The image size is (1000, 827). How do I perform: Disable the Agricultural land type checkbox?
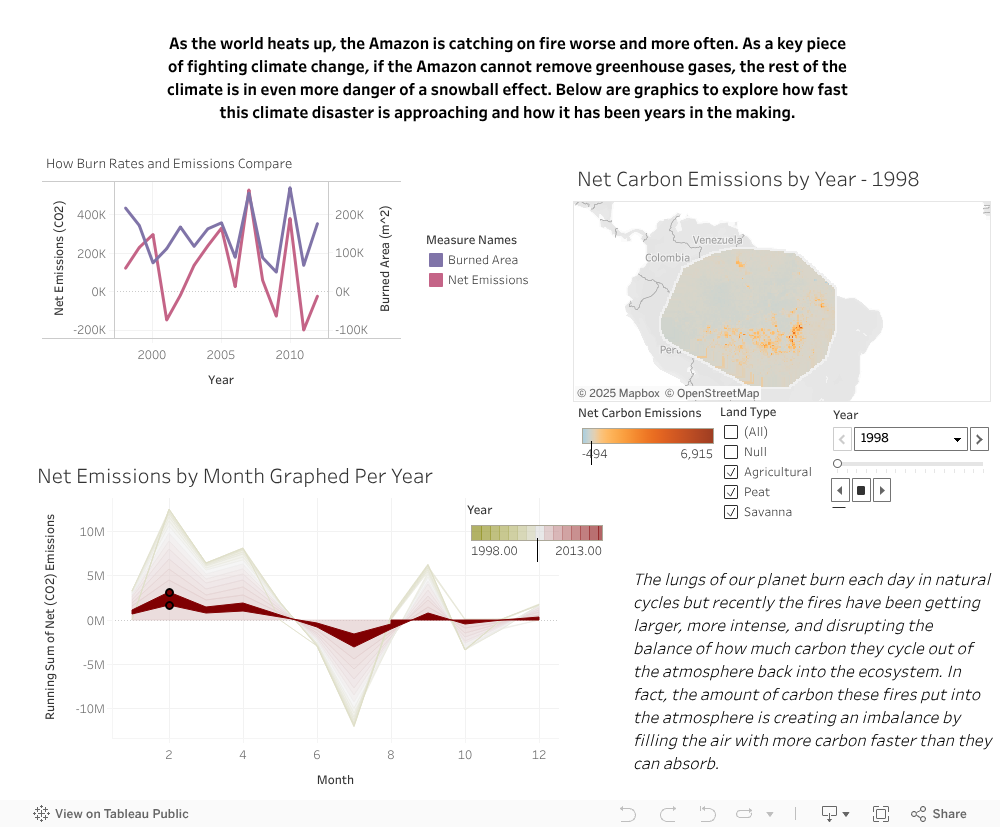pos(731,471)
